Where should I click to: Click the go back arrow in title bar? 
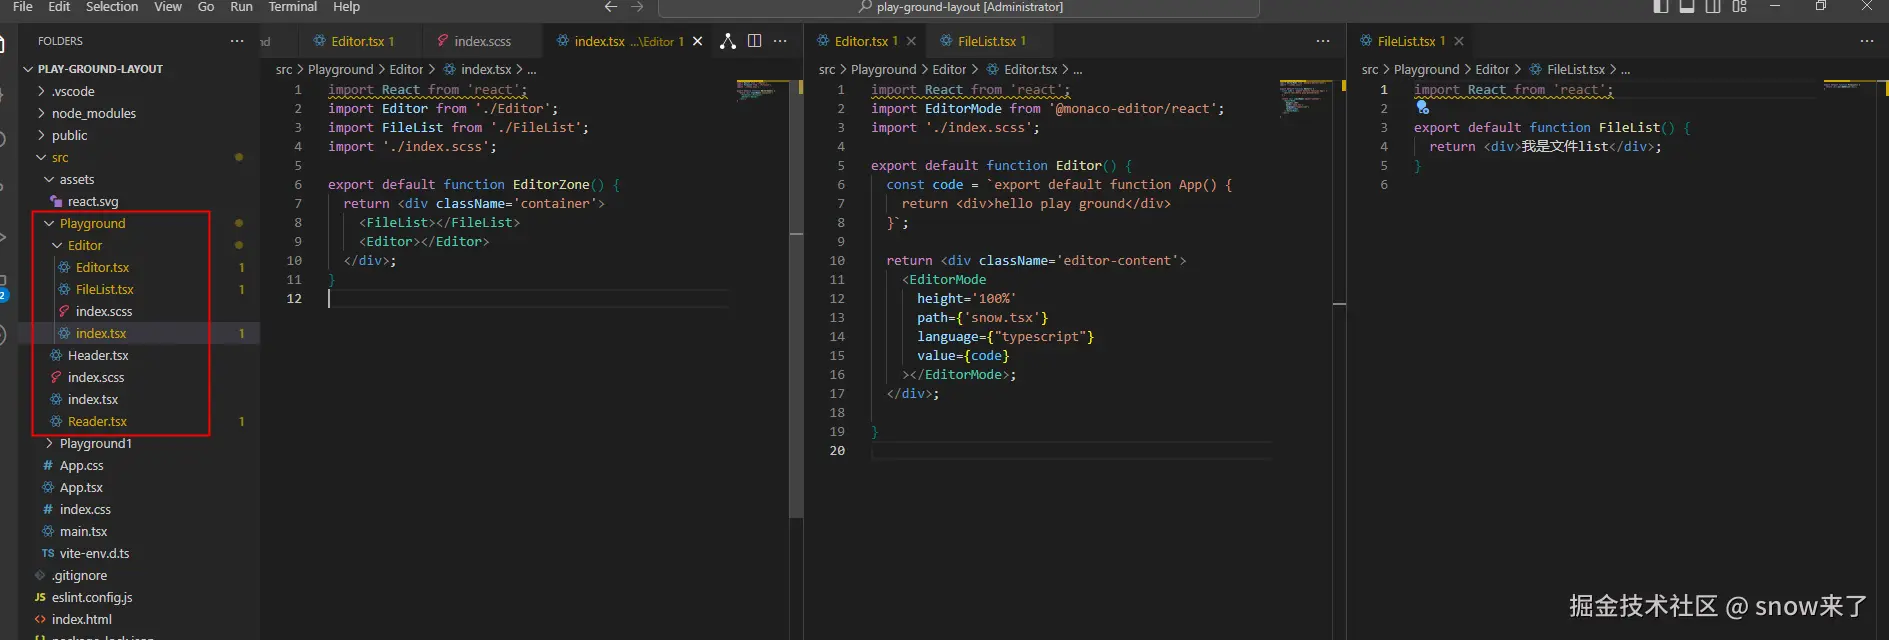(x=611, y=7)
